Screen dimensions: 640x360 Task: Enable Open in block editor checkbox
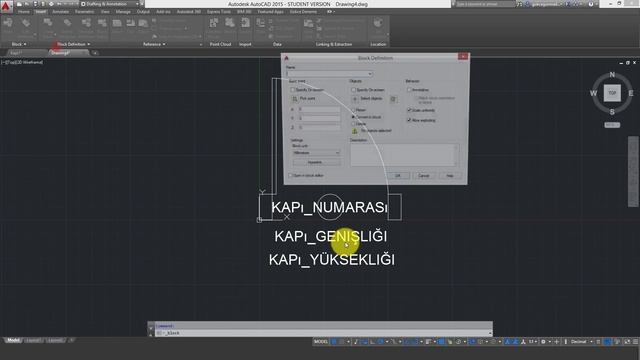click(291, 176)
